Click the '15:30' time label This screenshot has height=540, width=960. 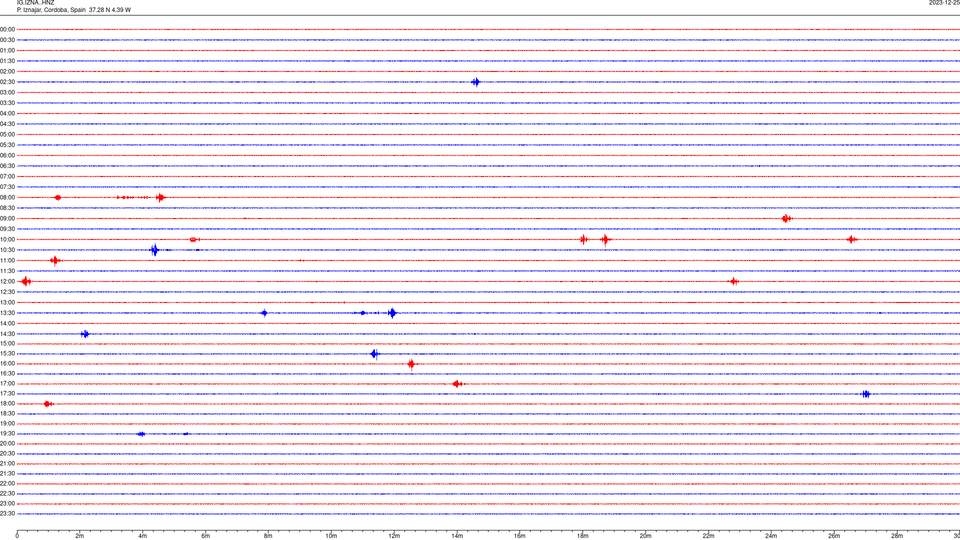pyautogui.click(x=7, y=354)
